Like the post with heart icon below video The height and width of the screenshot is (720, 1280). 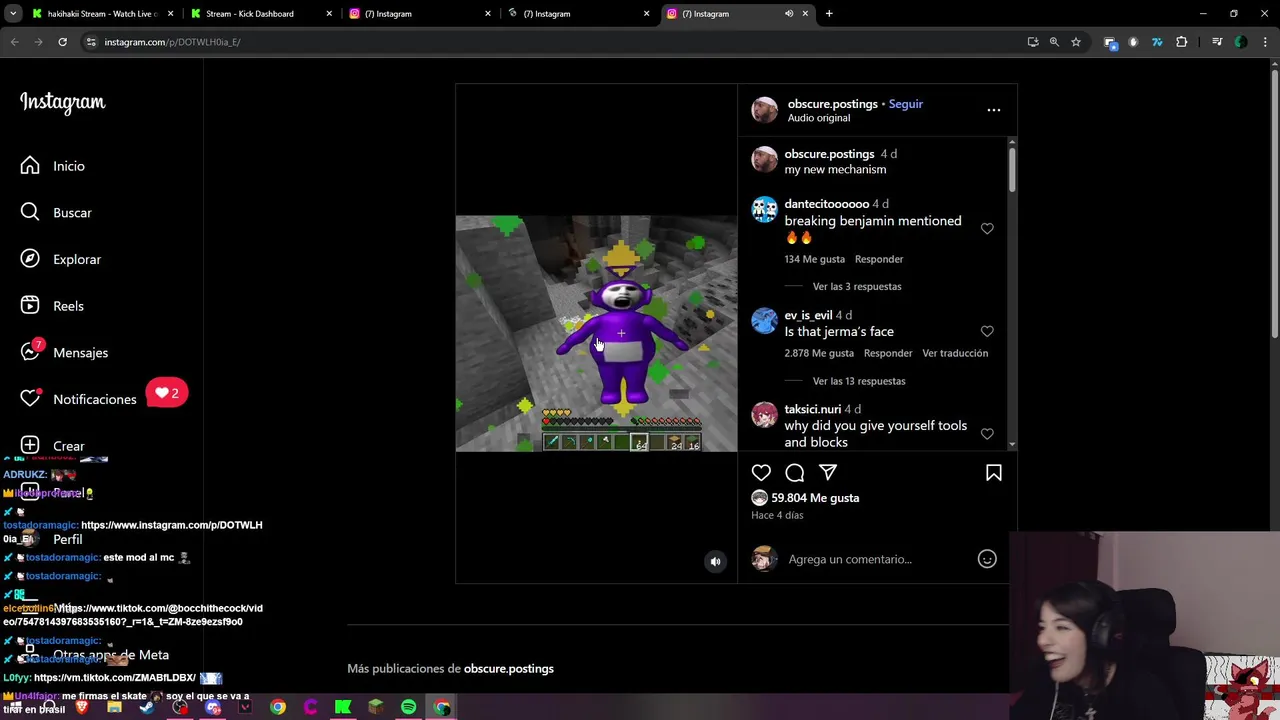(761, 472)
